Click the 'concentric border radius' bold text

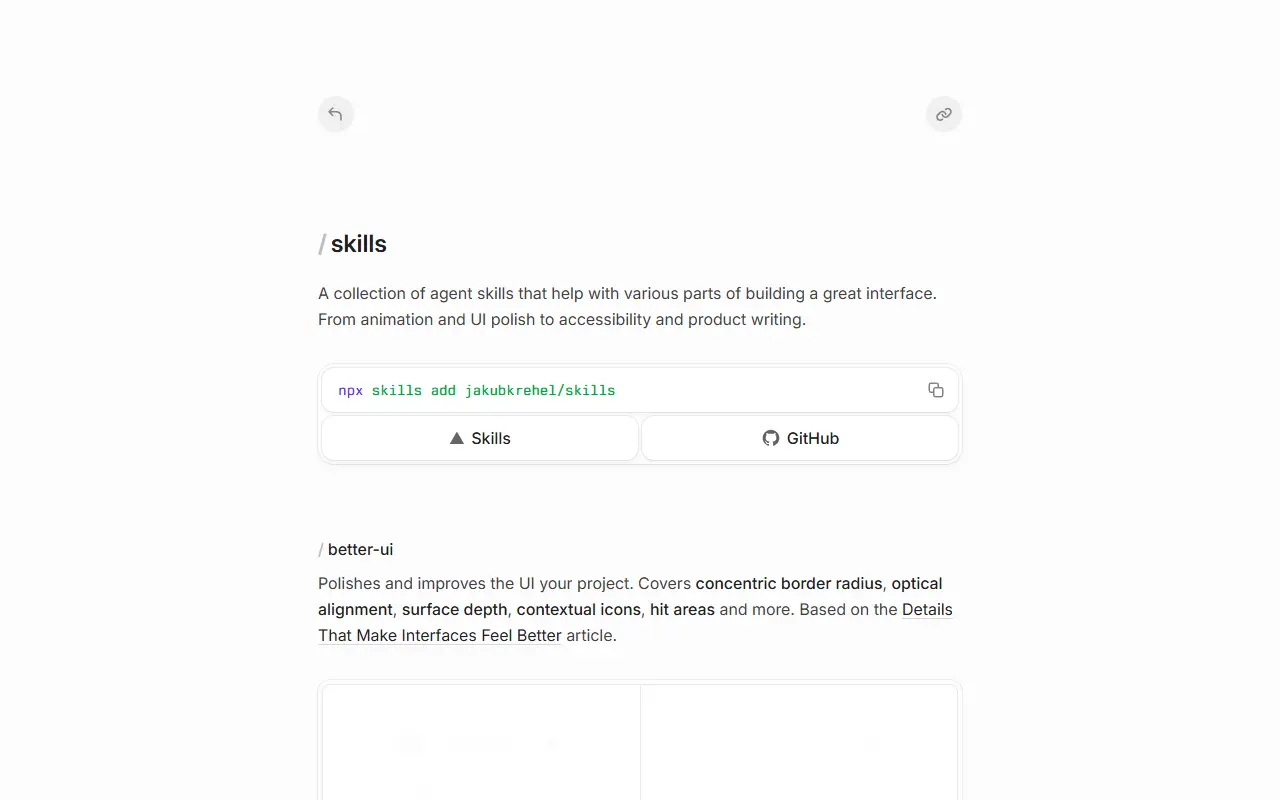coord(789,583)
